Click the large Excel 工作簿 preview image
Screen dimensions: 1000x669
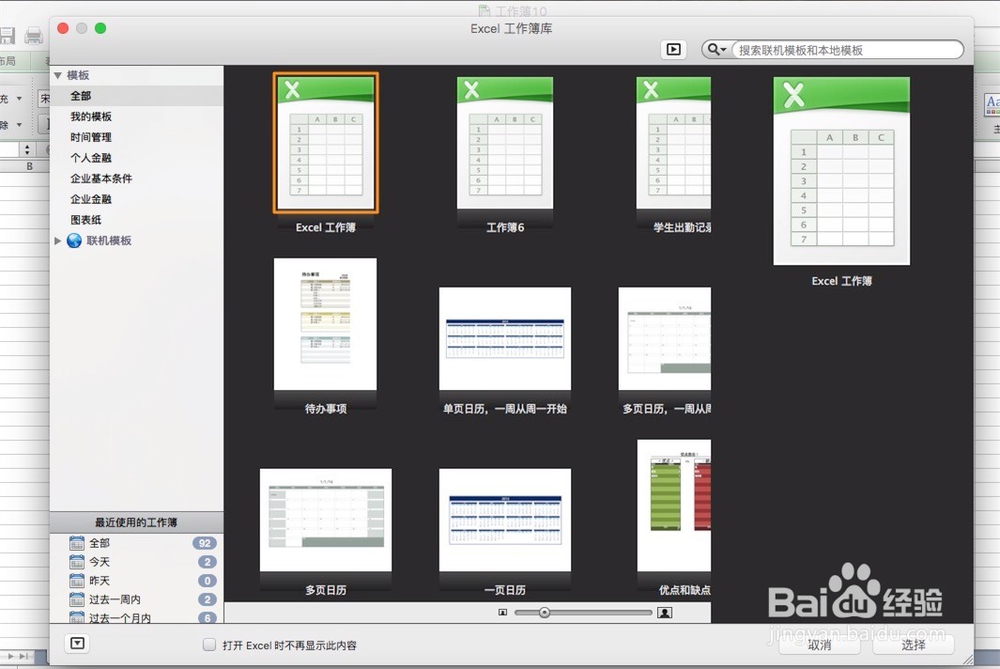click(841, 171)
